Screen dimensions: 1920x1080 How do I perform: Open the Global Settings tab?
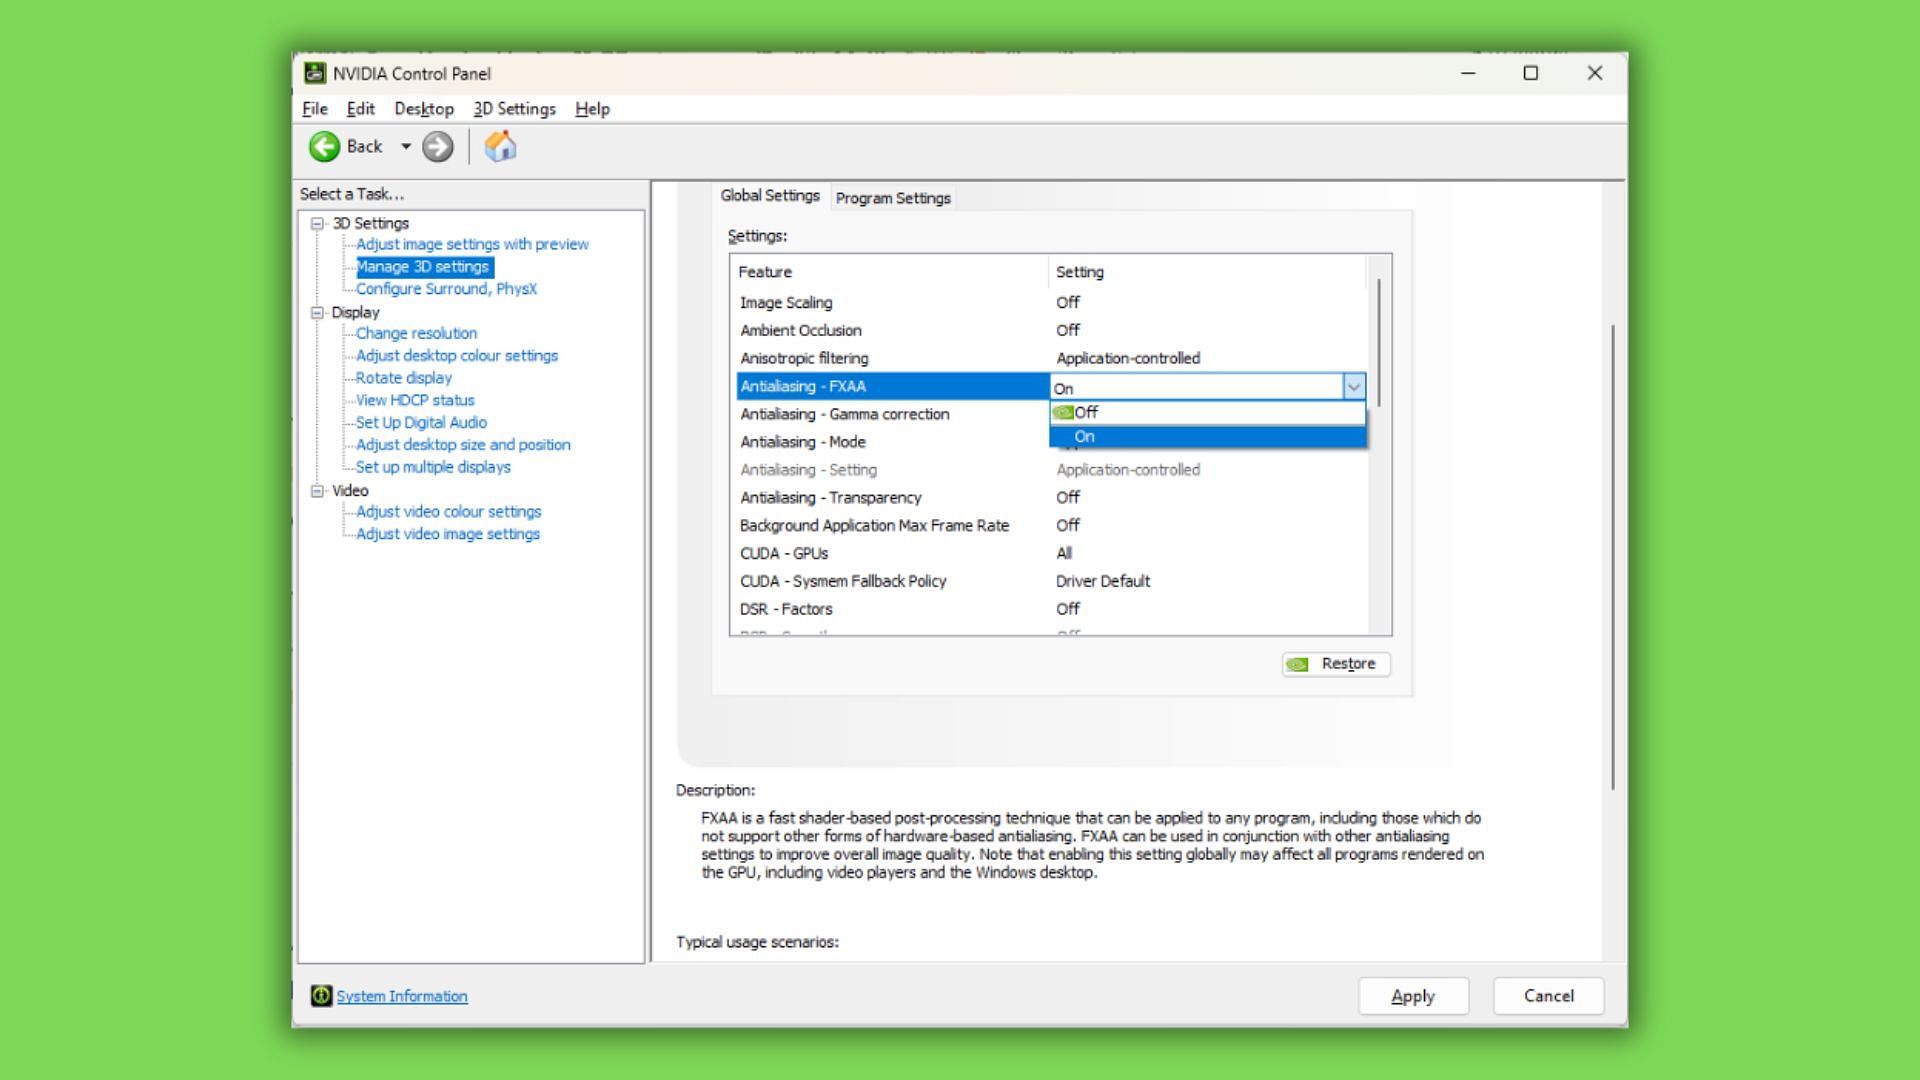[x=770, y=195]
